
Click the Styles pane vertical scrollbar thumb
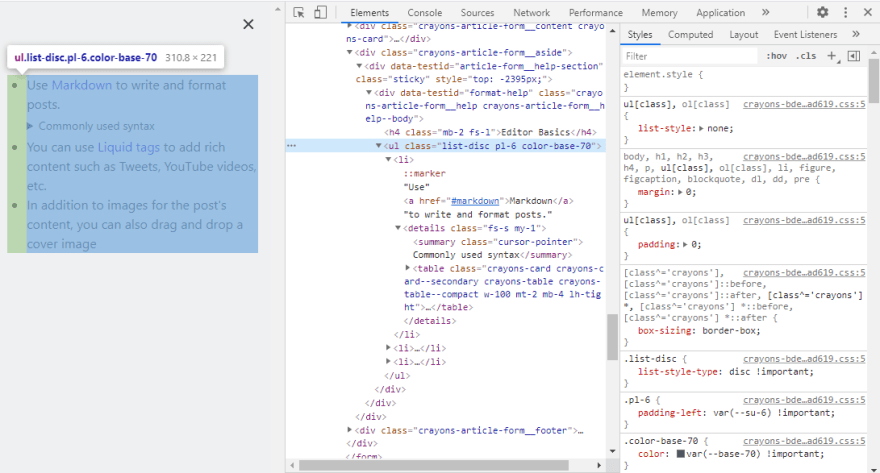[x=873, y=79]
